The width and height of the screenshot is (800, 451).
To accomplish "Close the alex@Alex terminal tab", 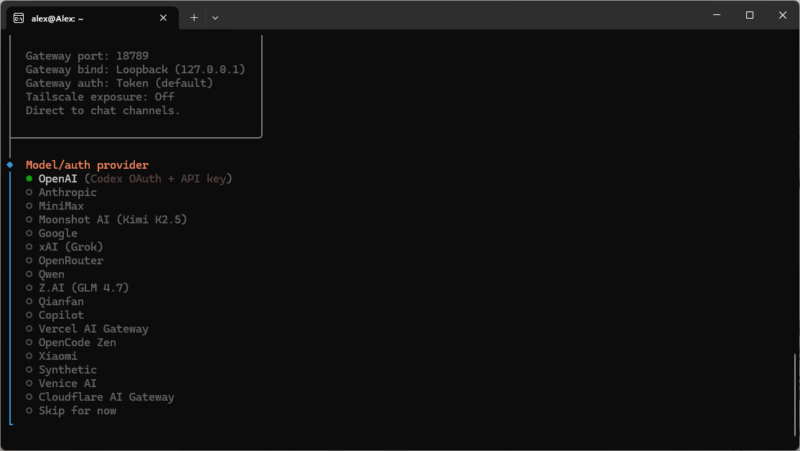I will pyautogui.click(x=164, y=17).
